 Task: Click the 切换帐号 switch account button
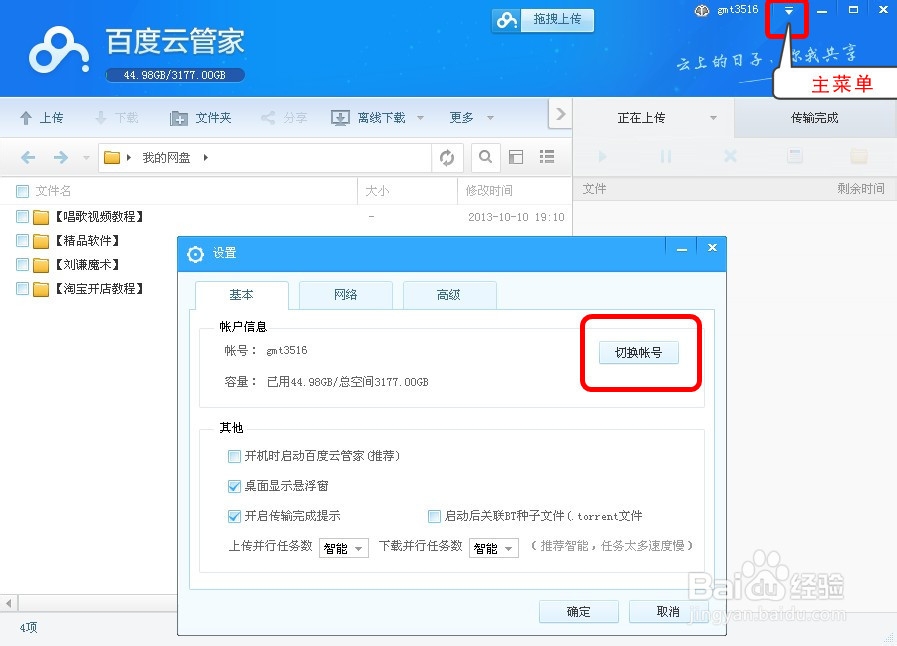click(x=638, y=352)
